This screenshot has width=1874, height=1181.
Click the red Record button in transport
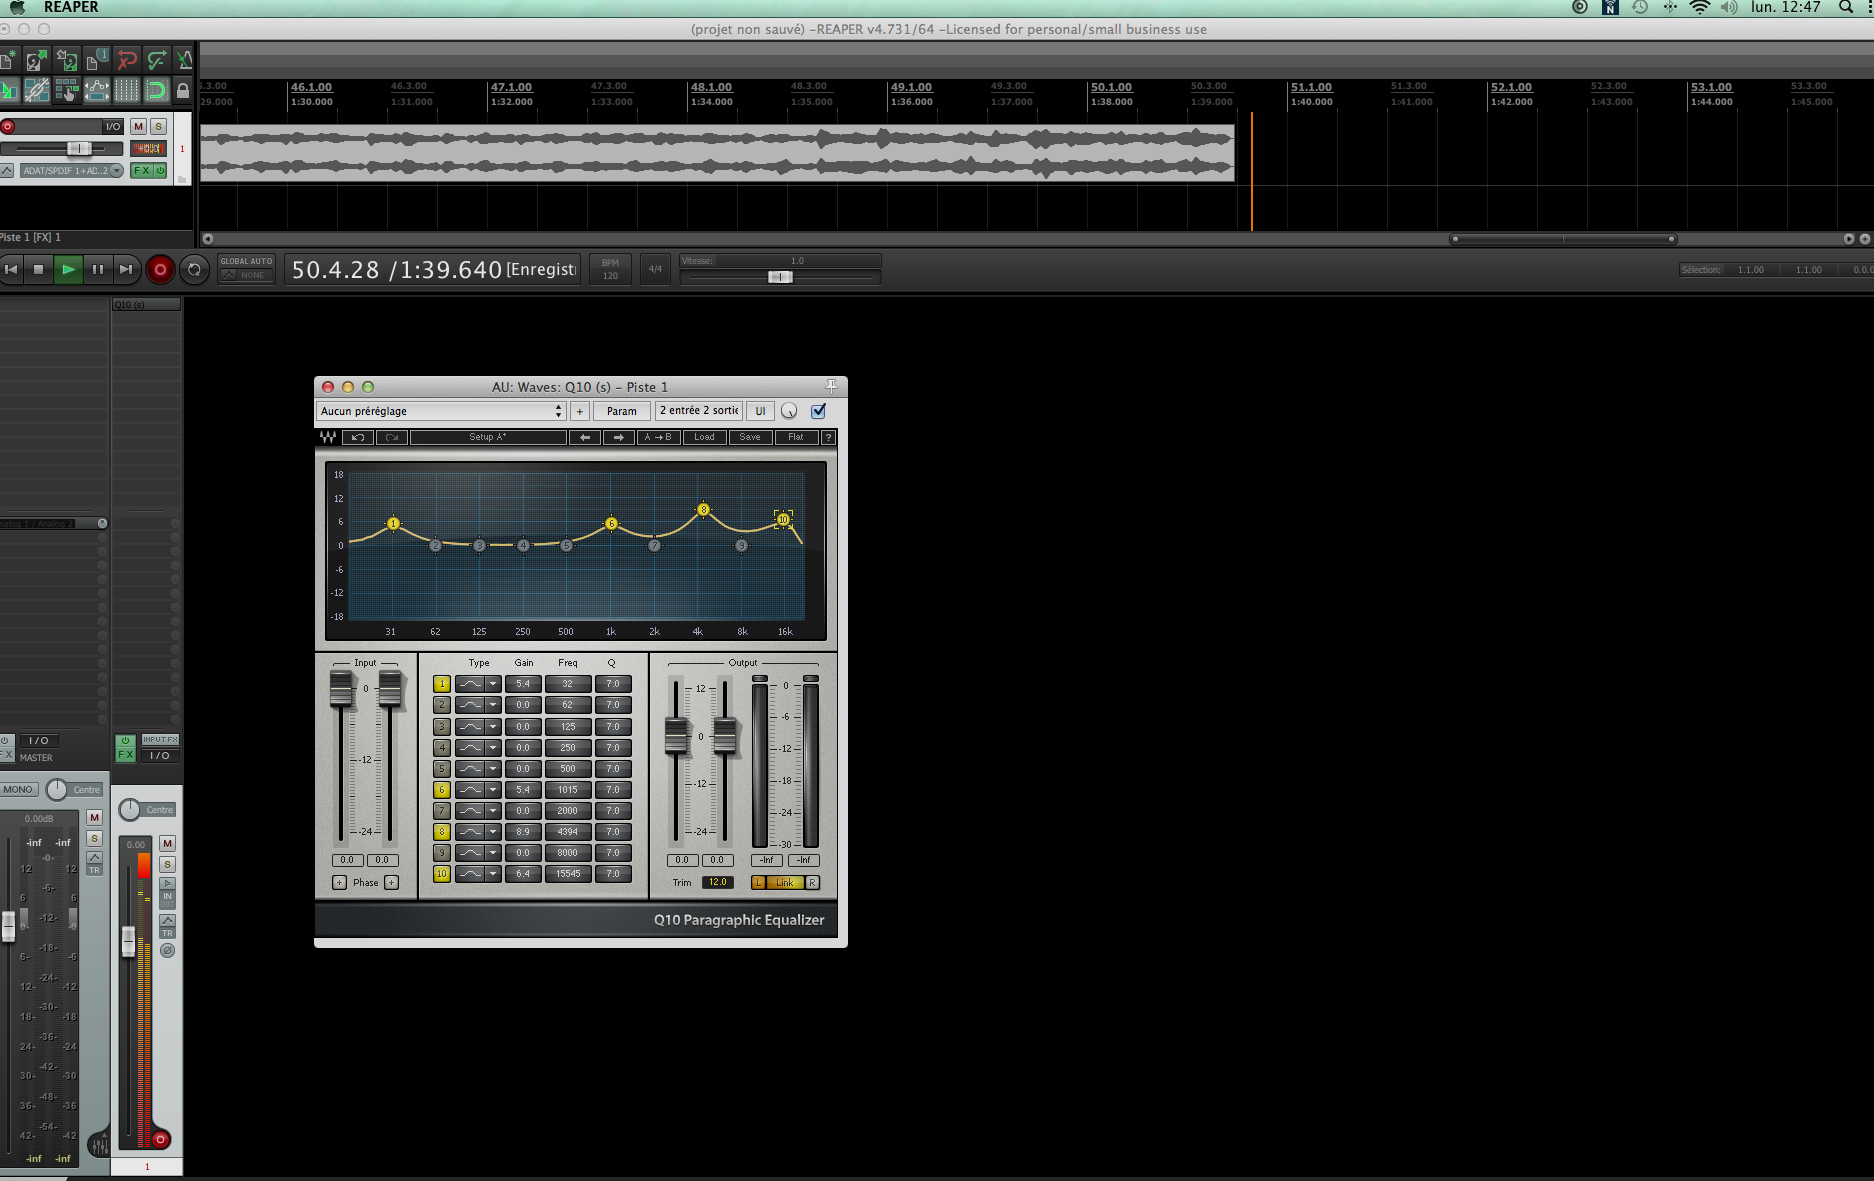[x=160, y=269]
